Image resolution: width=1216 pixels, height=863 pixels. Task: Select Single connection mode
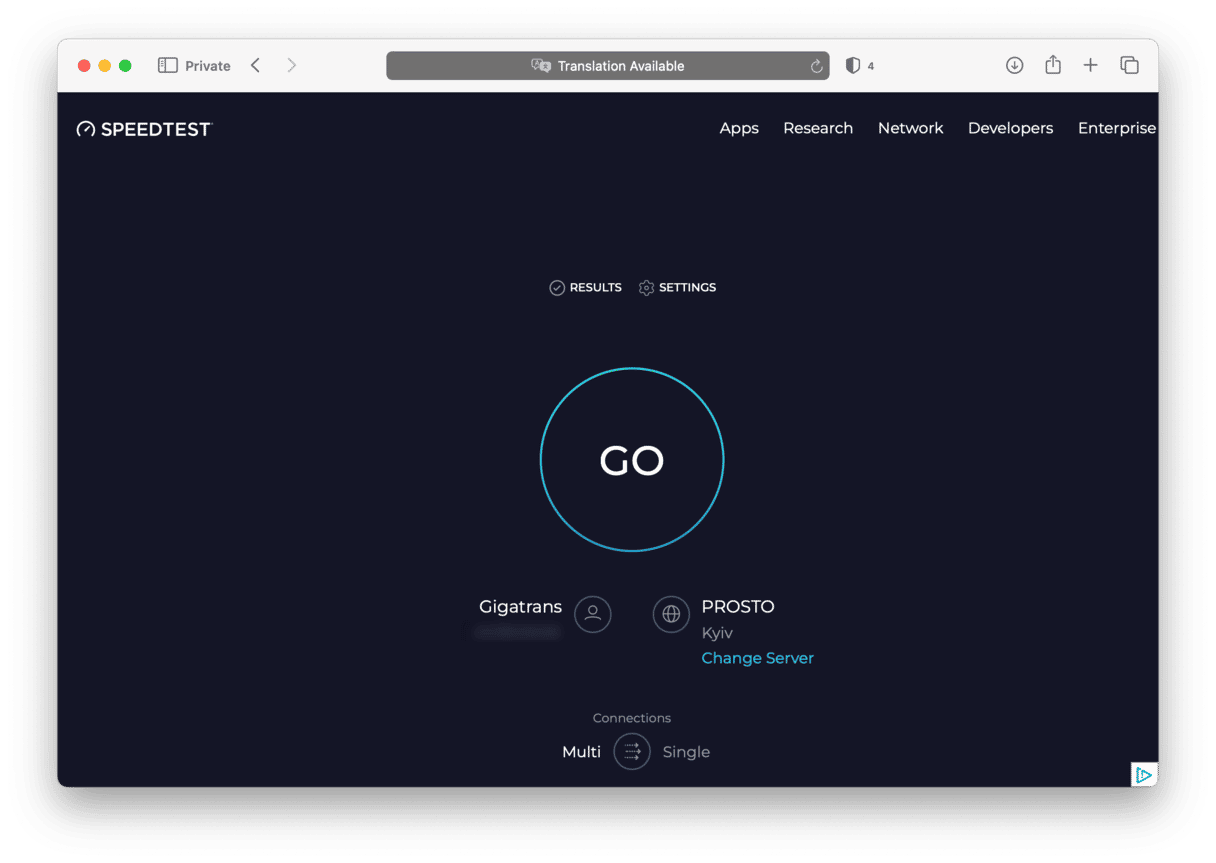pos(686,752)
